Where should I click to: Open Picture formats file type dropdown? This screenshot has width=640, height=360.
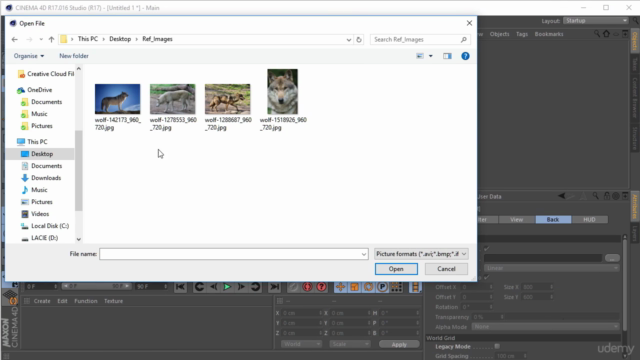pyautogui.click(x=421, y=254)
